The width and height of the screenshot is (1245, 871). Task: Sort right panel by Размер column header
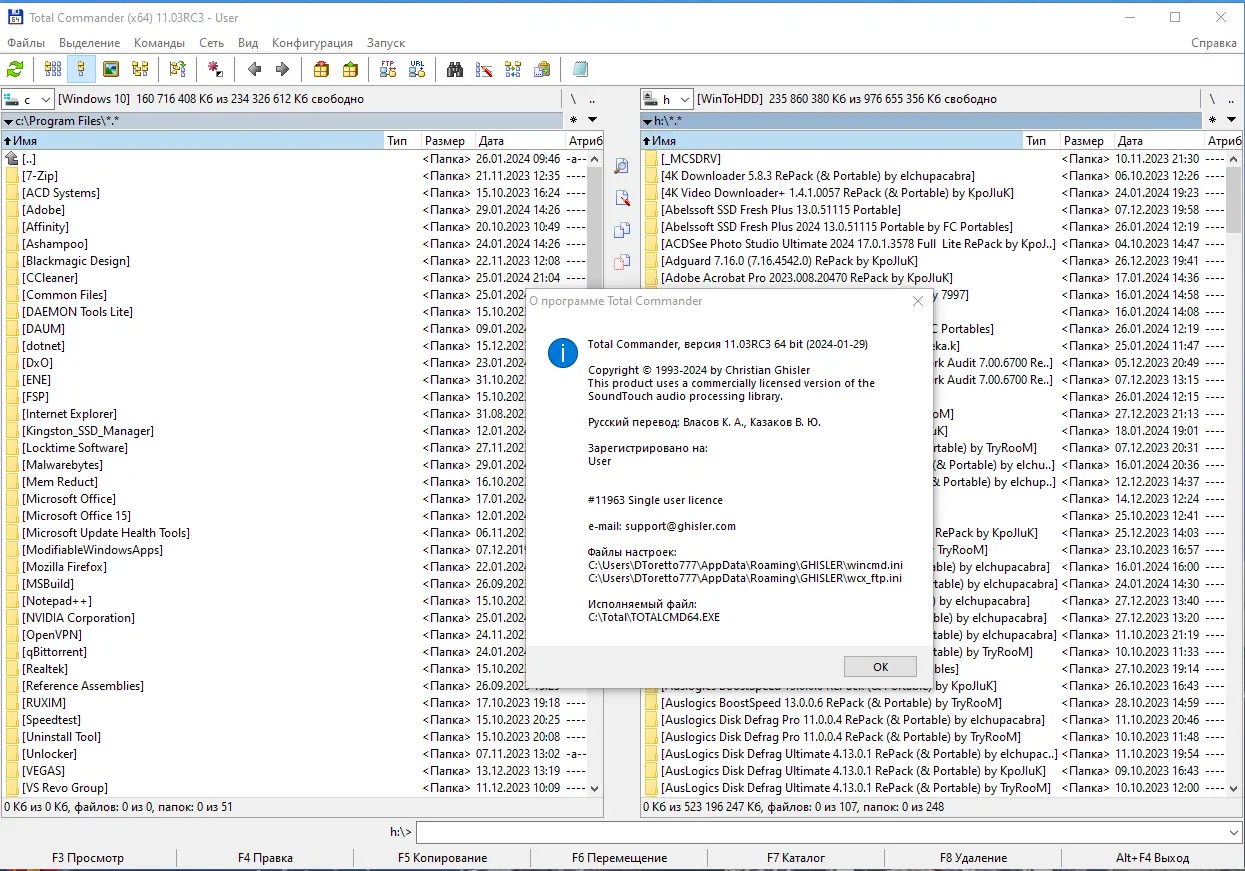1087,141
